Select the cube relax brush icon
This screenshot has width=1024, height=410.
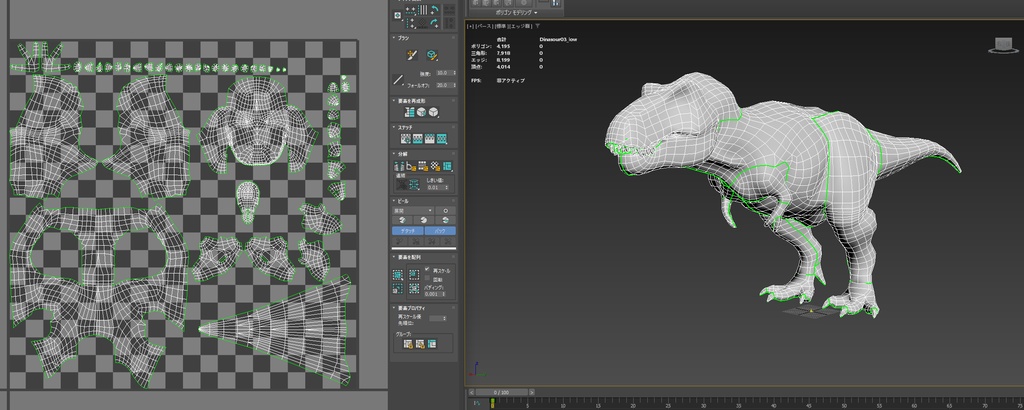click(432, 55)
